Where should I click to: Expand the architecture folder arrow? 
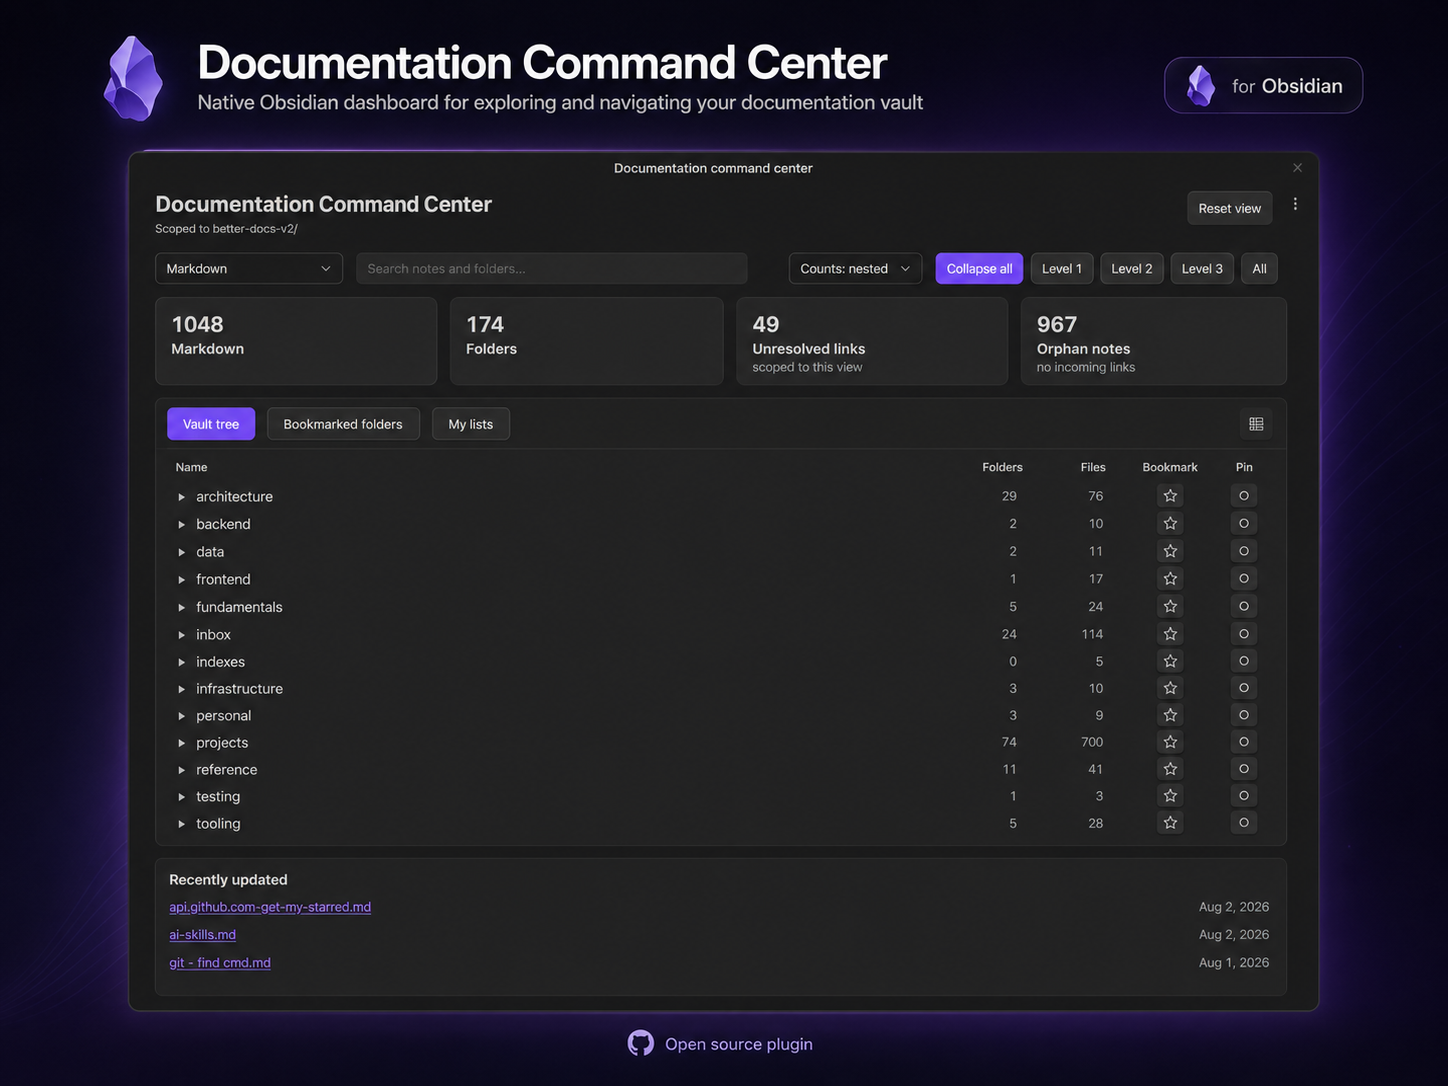coord(181,497)
